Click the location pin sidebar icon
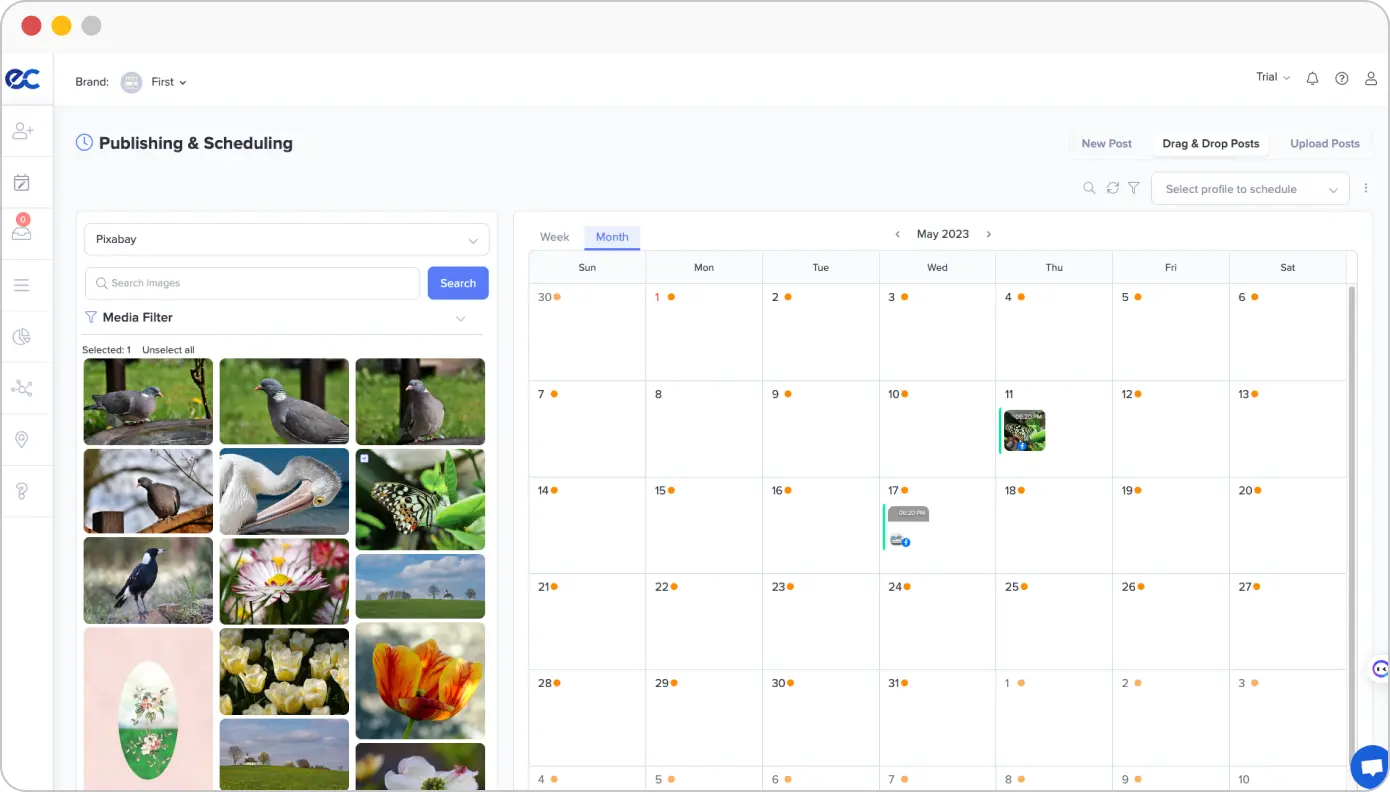The height and width of the screenshot is (792, 1390). click(x=27, y=439)
